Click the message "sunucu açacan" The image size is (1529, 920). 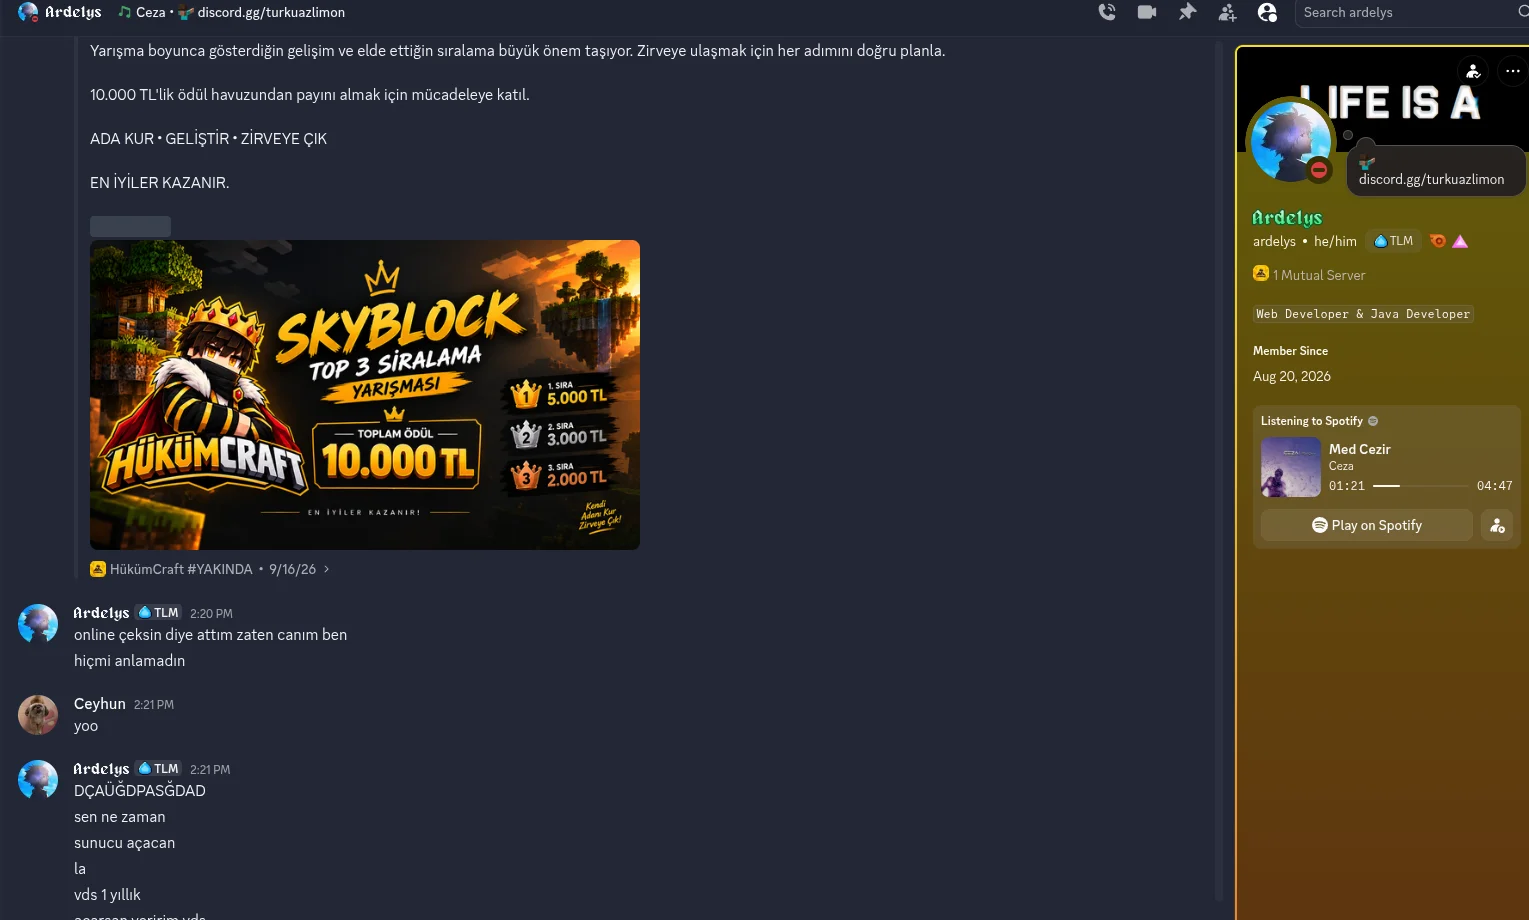(x=124, y=843)
